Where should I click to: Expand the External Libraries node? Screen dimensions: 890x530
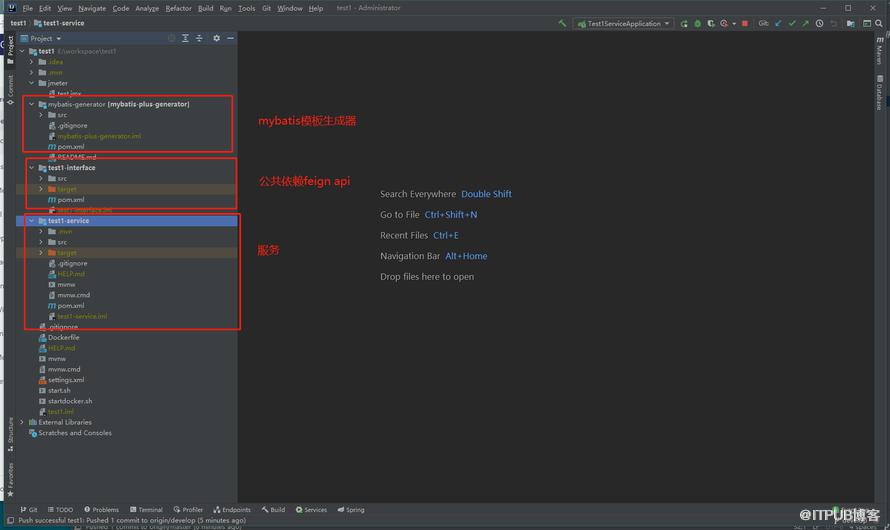pos(22,422)
